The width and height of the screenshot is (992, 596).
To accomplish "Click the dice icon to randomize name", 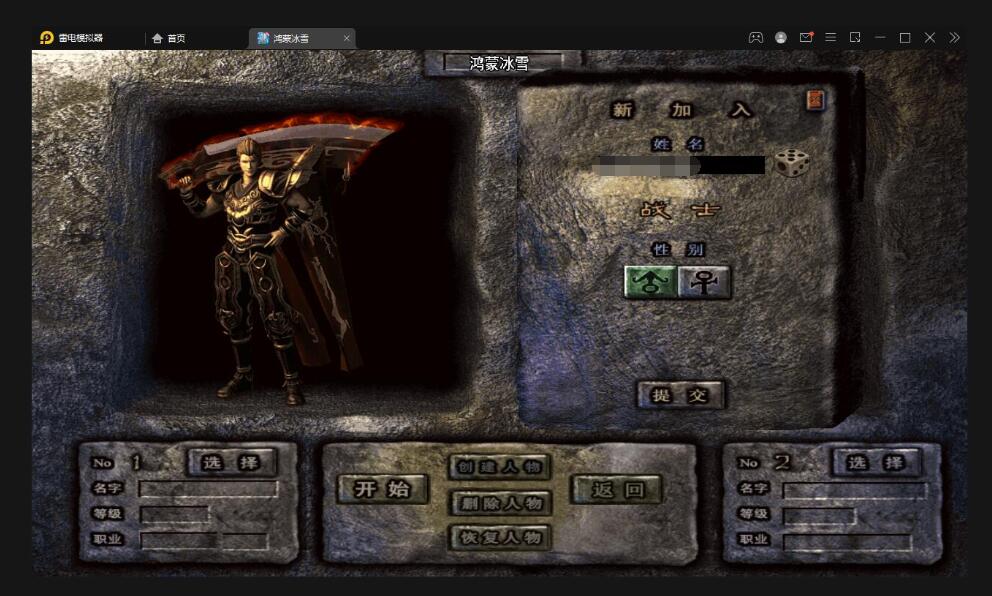I will [x=791, y=163].
